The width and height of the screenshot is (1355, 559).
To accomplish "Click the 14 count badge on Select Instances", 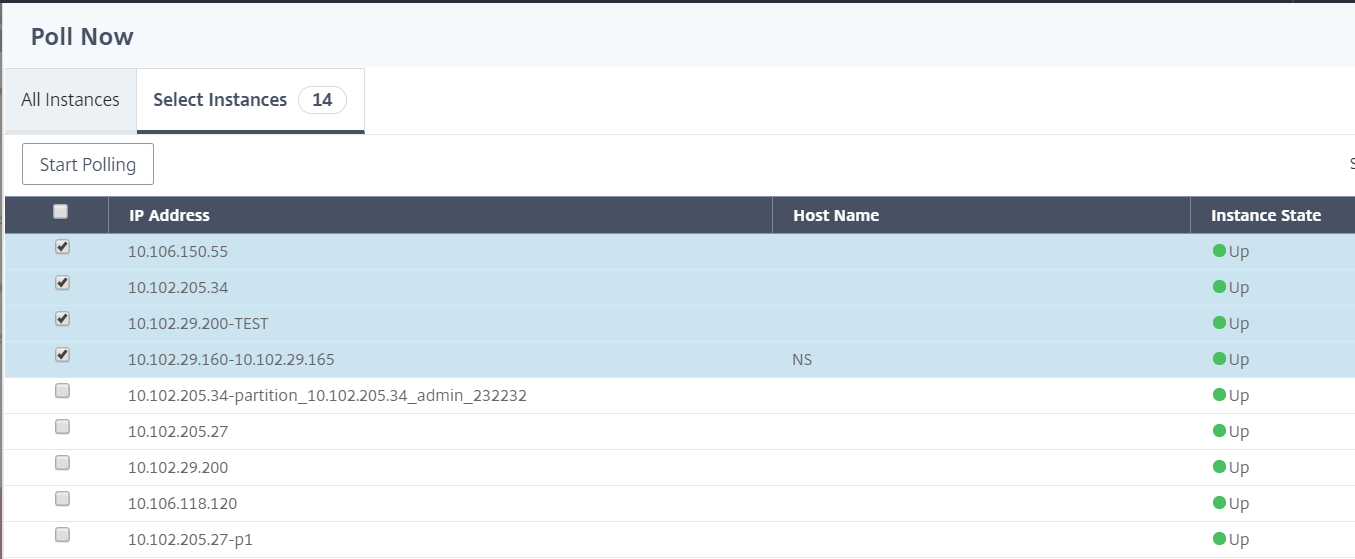I will tap(322, 100).
